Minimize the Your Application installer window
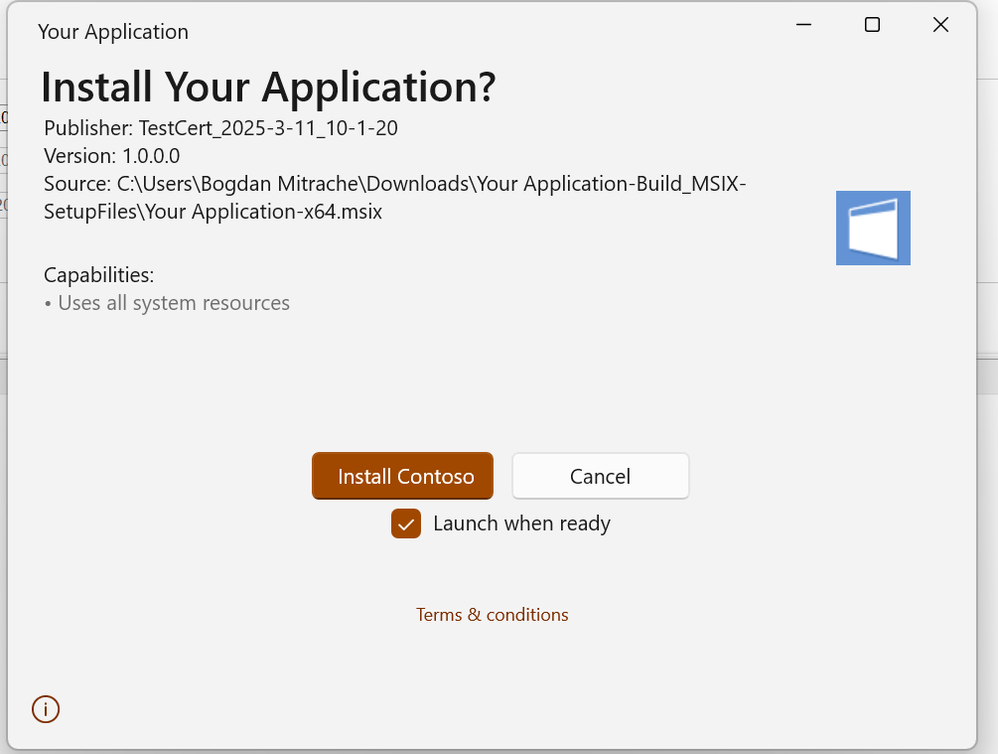Viewport: 998px width, 754px height. pos(804,25)
